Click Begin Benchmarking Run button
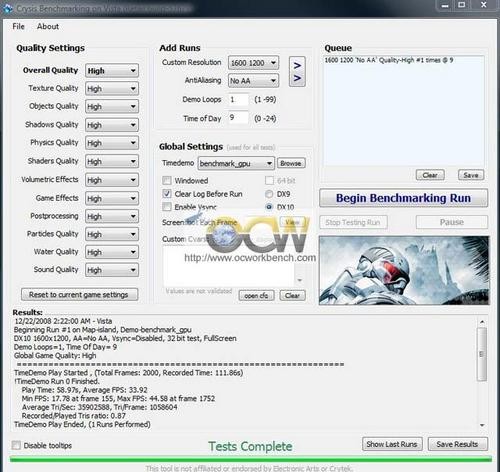Viewport: 500px width, 472px height. tap(403, 198)
